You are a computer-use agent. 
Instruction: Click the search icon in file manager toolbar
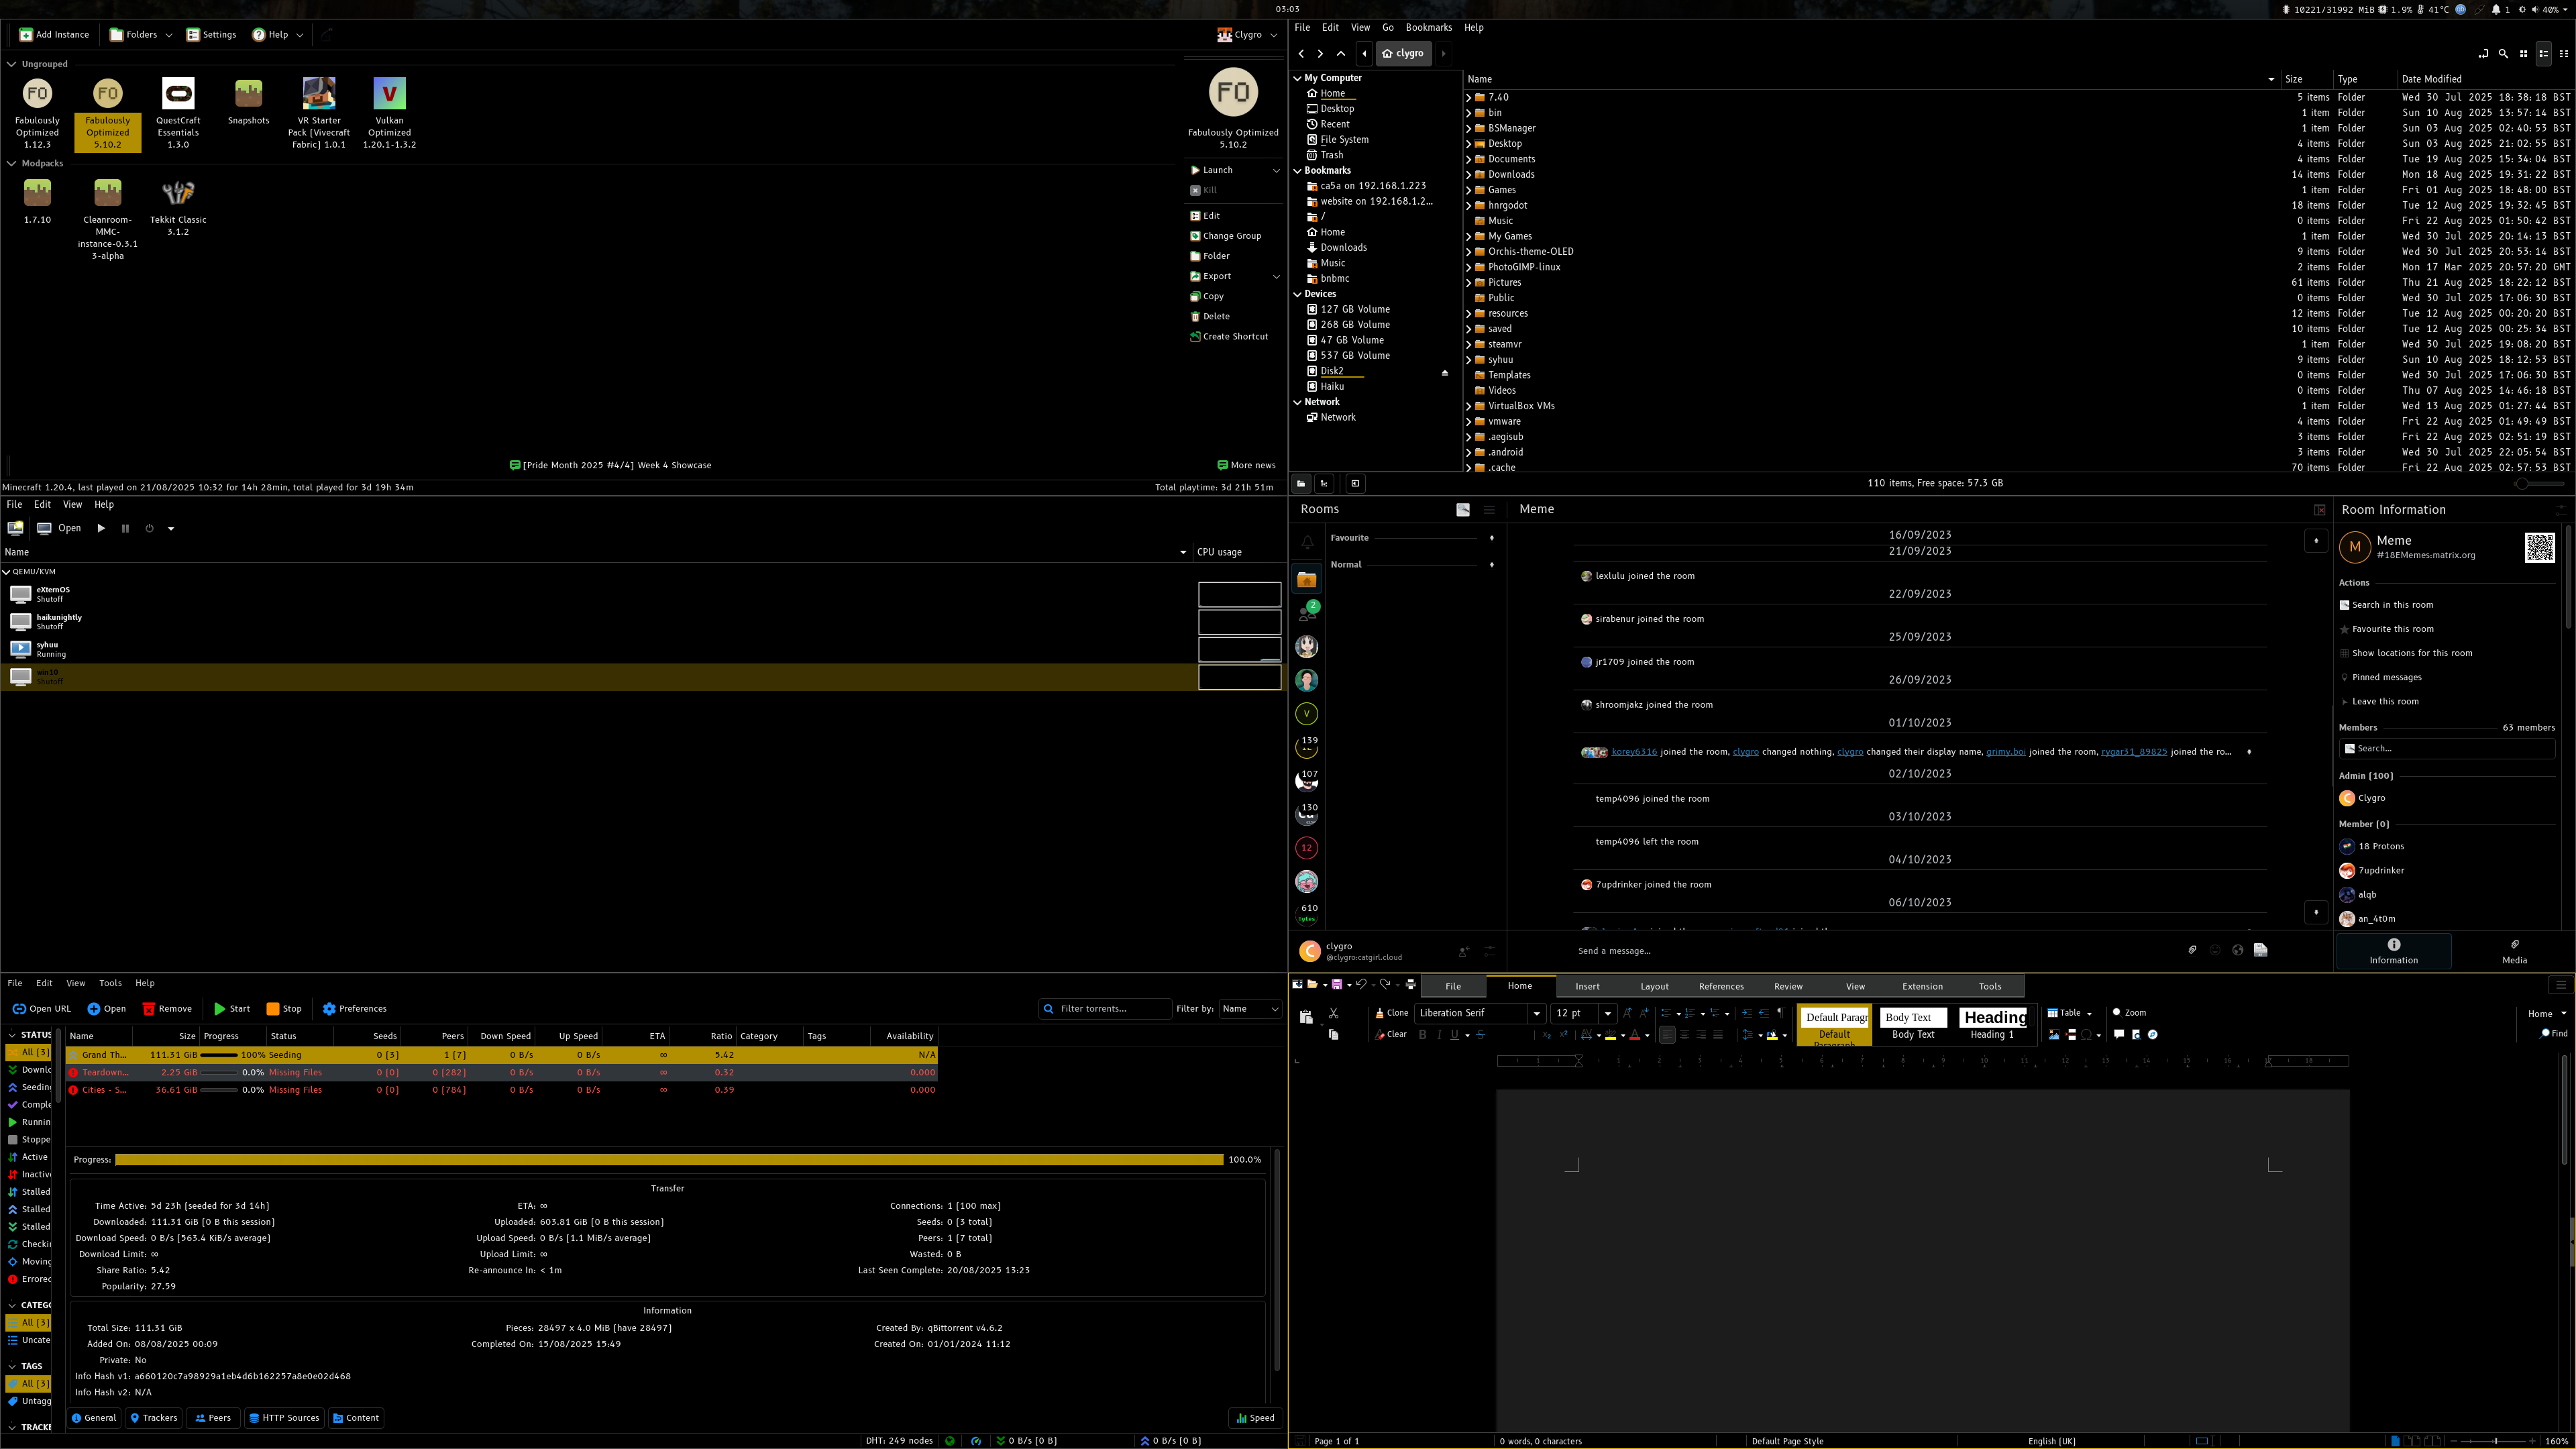point(2503,53)
